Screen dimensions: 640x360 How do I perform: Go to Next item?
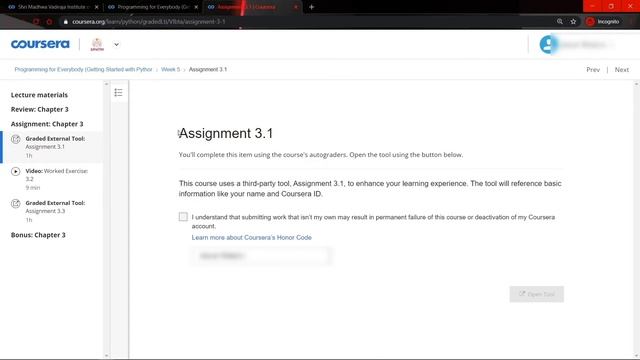(622, 70)
